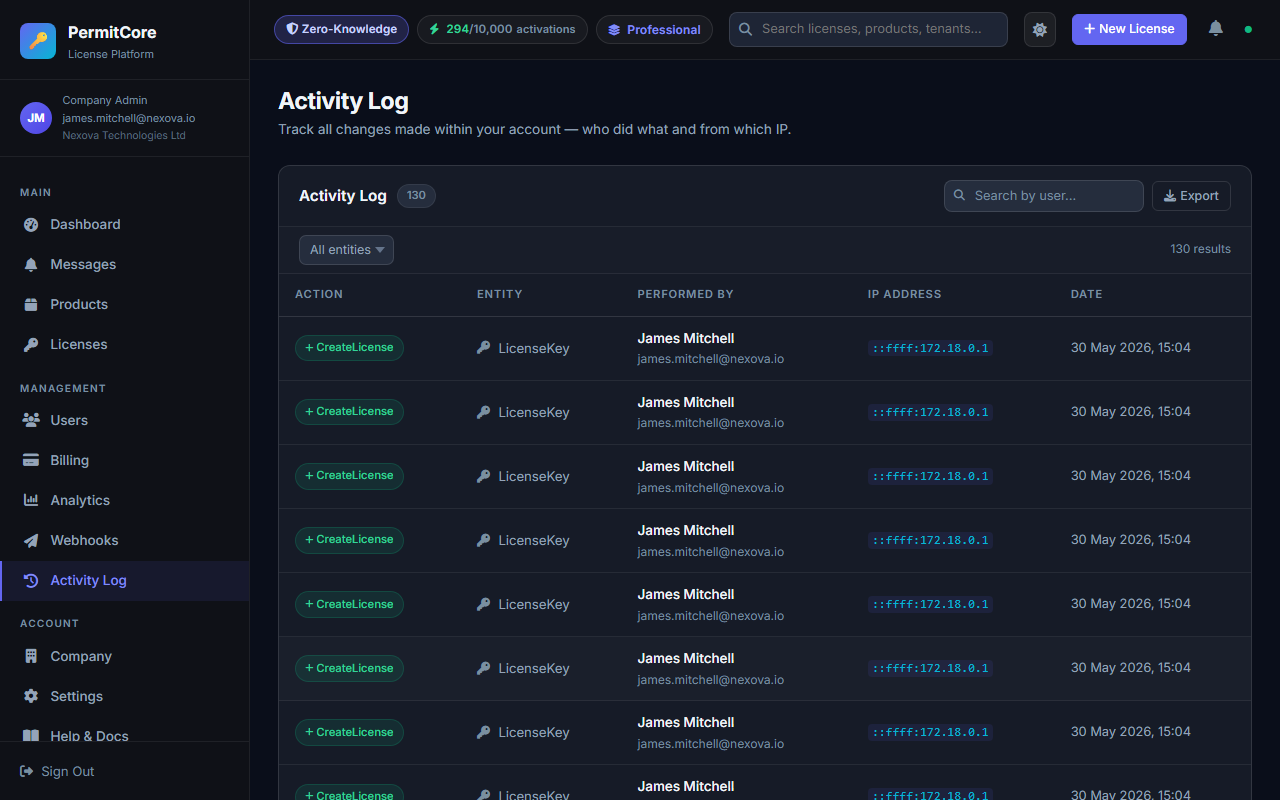Click the Help & Docs book icon
The image size is (1280, 800).
tap(31, 736)
